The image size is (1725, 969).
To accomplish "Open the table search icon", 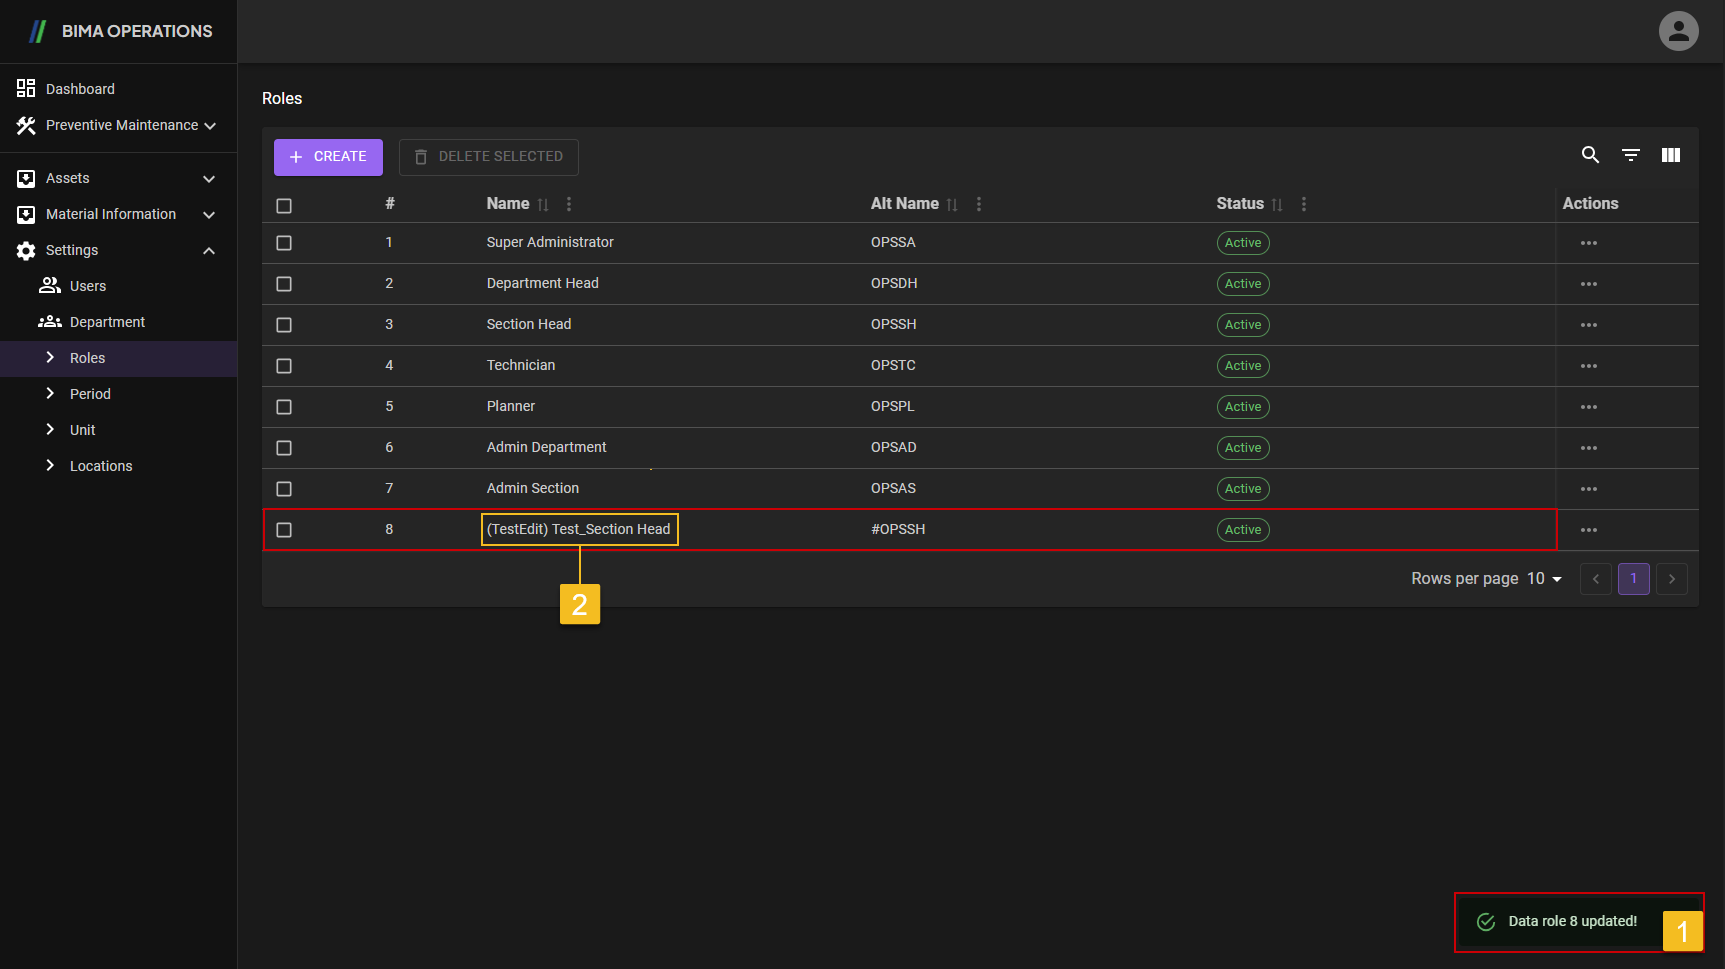I will coord(1590,155).
